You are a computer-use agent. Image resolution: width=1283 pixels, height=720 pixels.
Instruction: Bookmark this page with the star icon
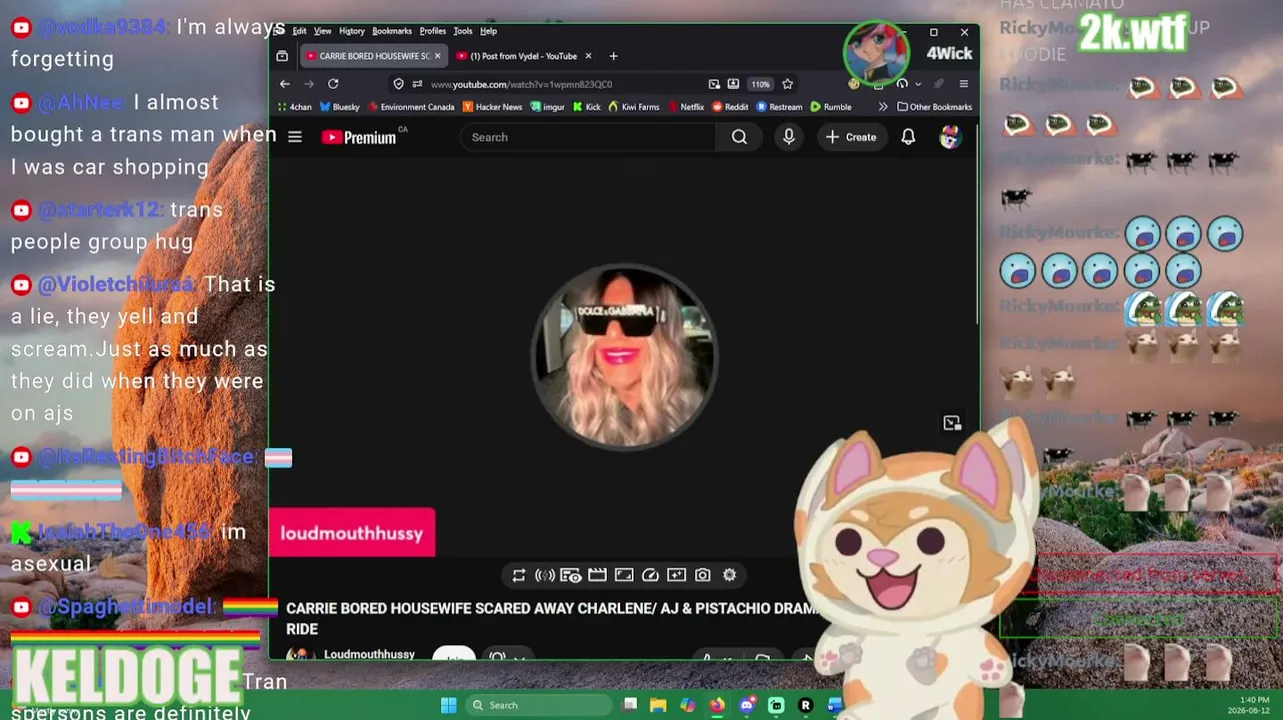point(788,84)
